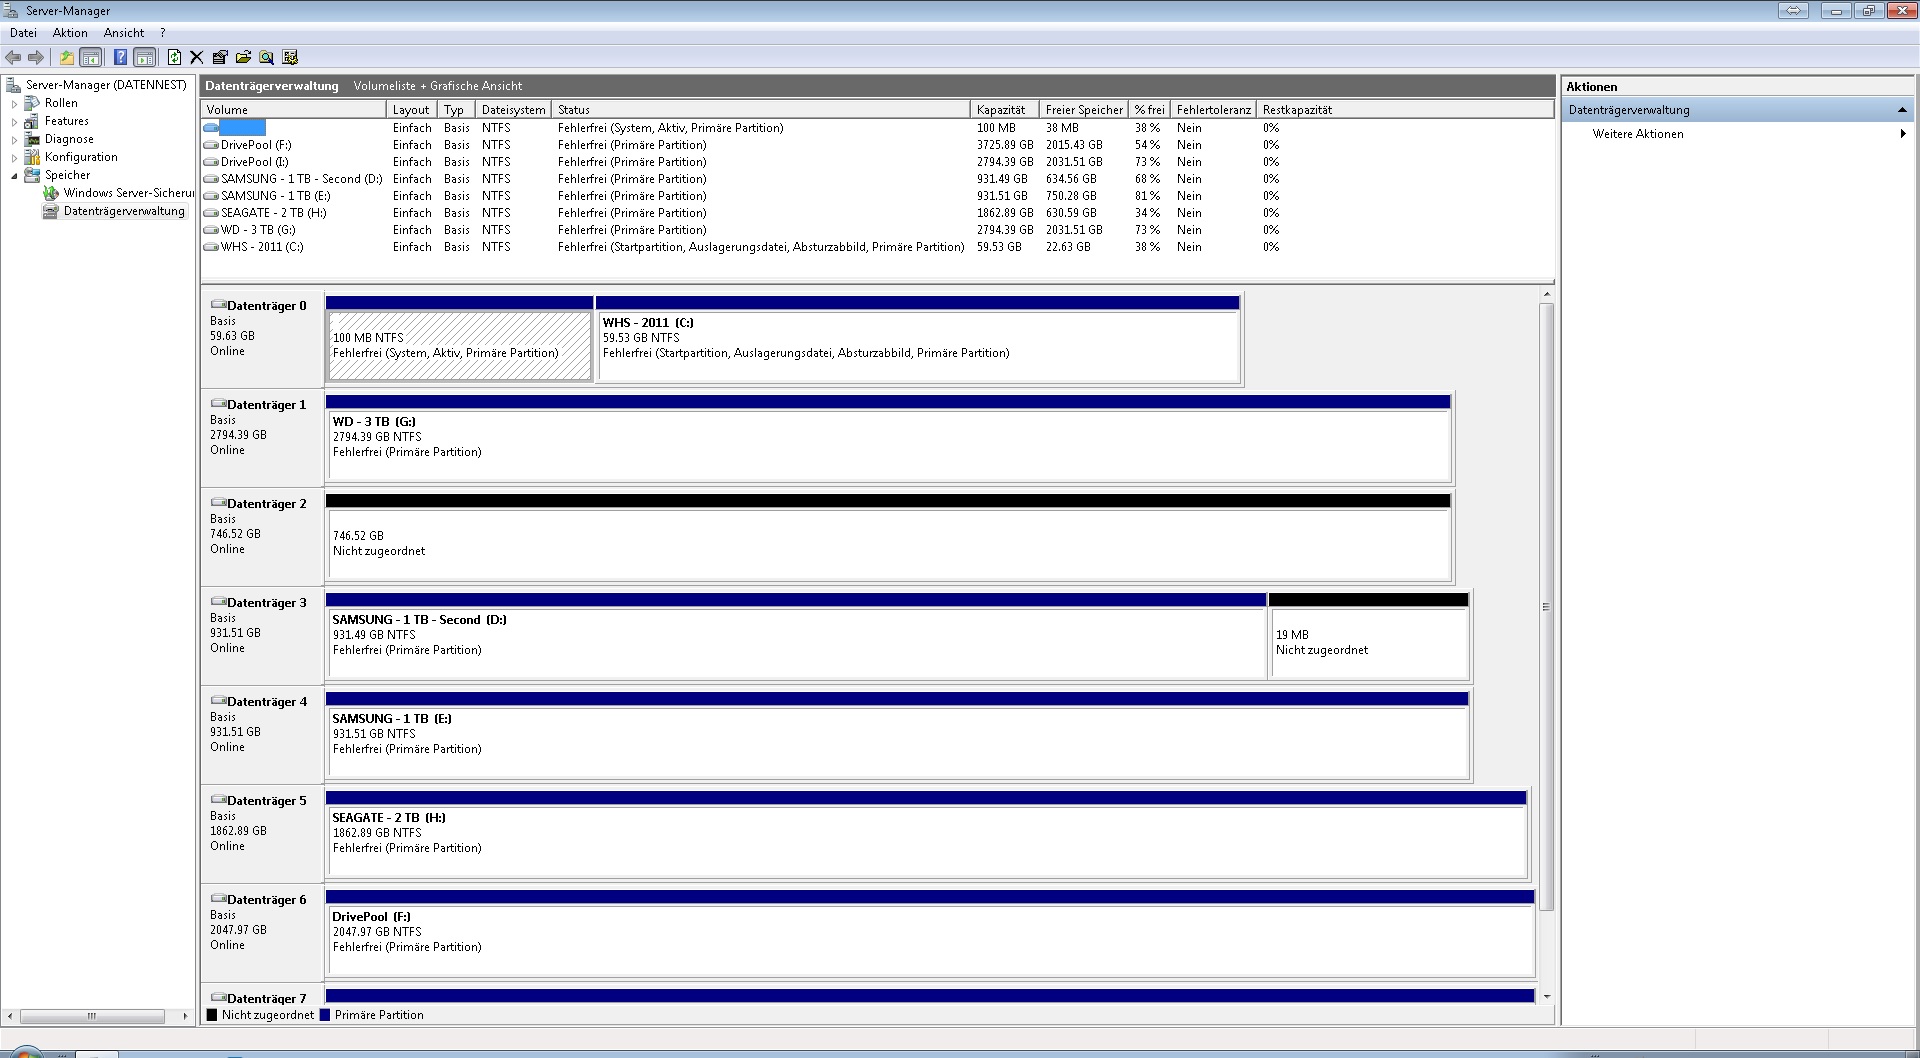This screenshot has height=1058, width=1920.
Task: Click the disk view scroll-down arrow
Action: tap(1546, 996)
